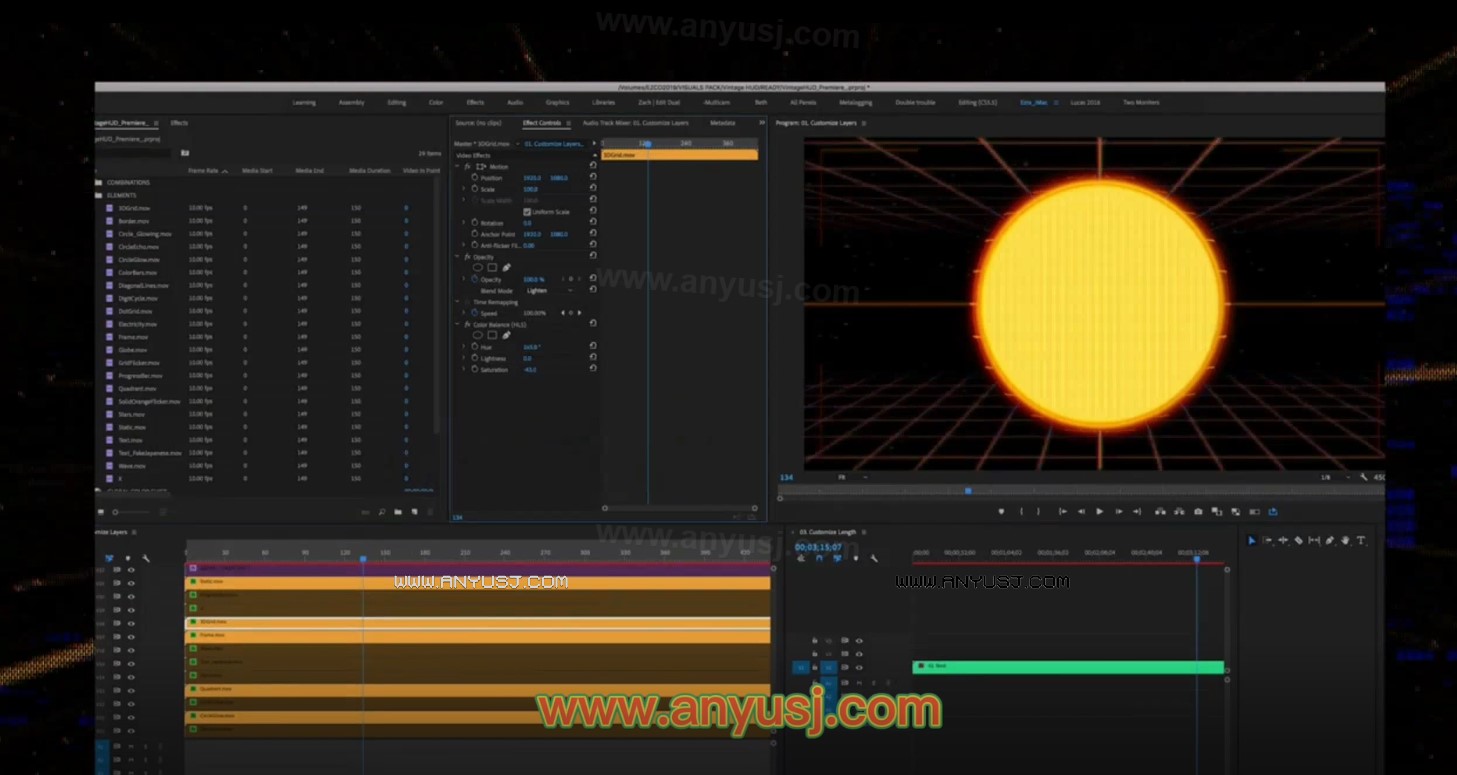Toggle Color Balance (HLS) fx switch

pos(467,324)
